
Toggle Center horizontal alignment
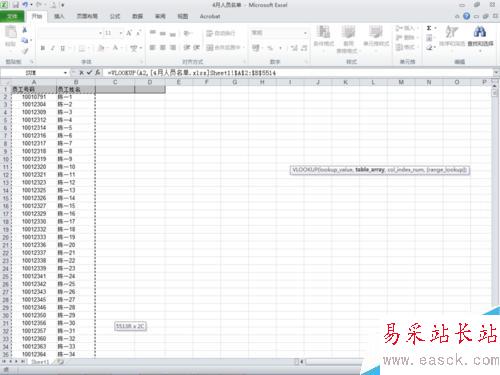click(163, 48)
